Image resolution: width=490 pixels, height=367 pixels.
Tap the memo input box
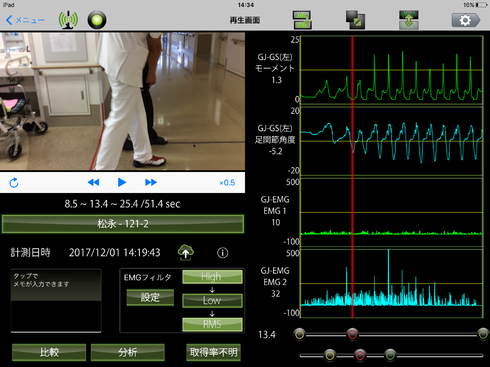(x=56, y=301)
